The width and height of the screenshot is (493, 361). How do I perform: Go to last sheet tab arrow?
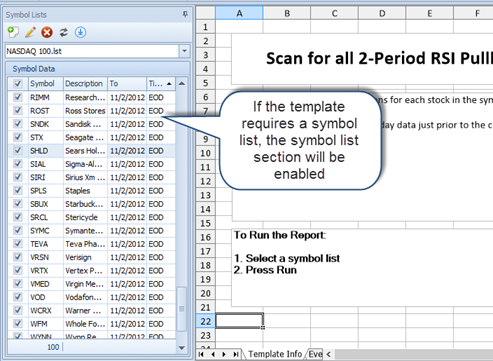tap(236, 354)
